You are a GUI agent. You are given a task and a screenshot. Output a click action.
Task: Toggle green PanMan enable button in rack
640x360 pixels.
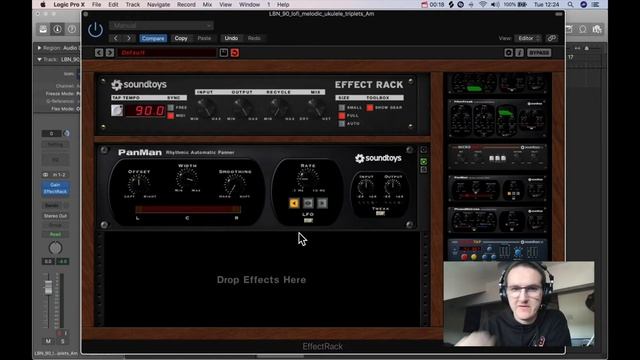click(x=424, y=162)
